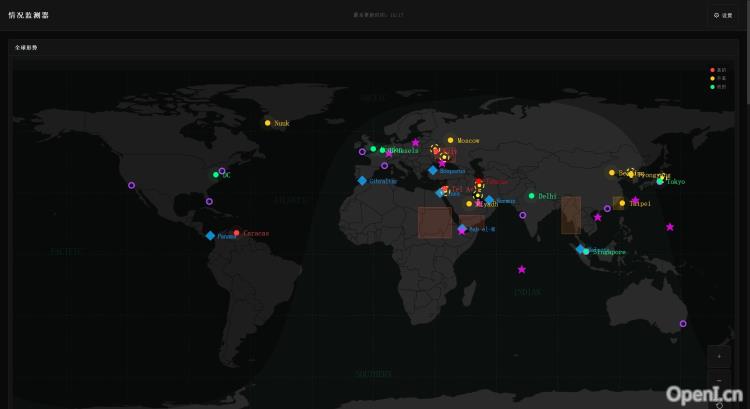
Task: Click the brown zone over Yemen
Action: [x=473, y=221]
